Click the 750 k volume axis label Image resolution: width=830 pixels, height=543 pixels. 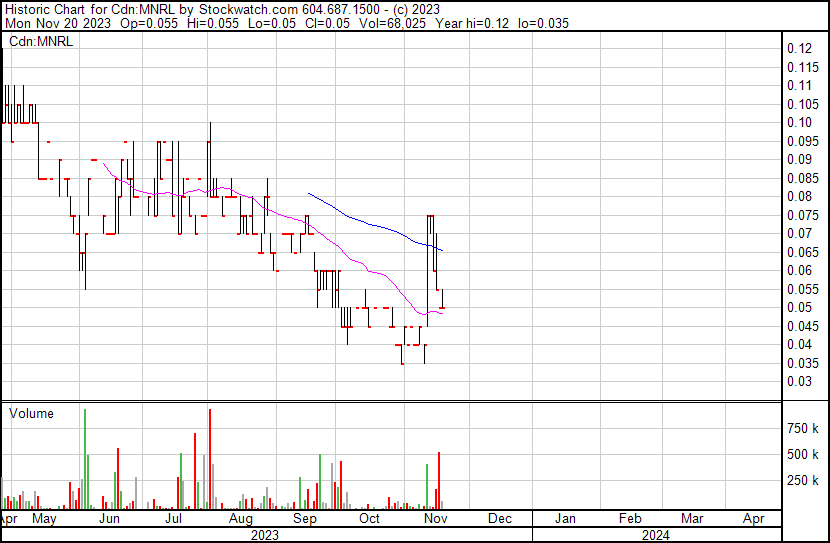pyautogui.click(x=803, y=429)
